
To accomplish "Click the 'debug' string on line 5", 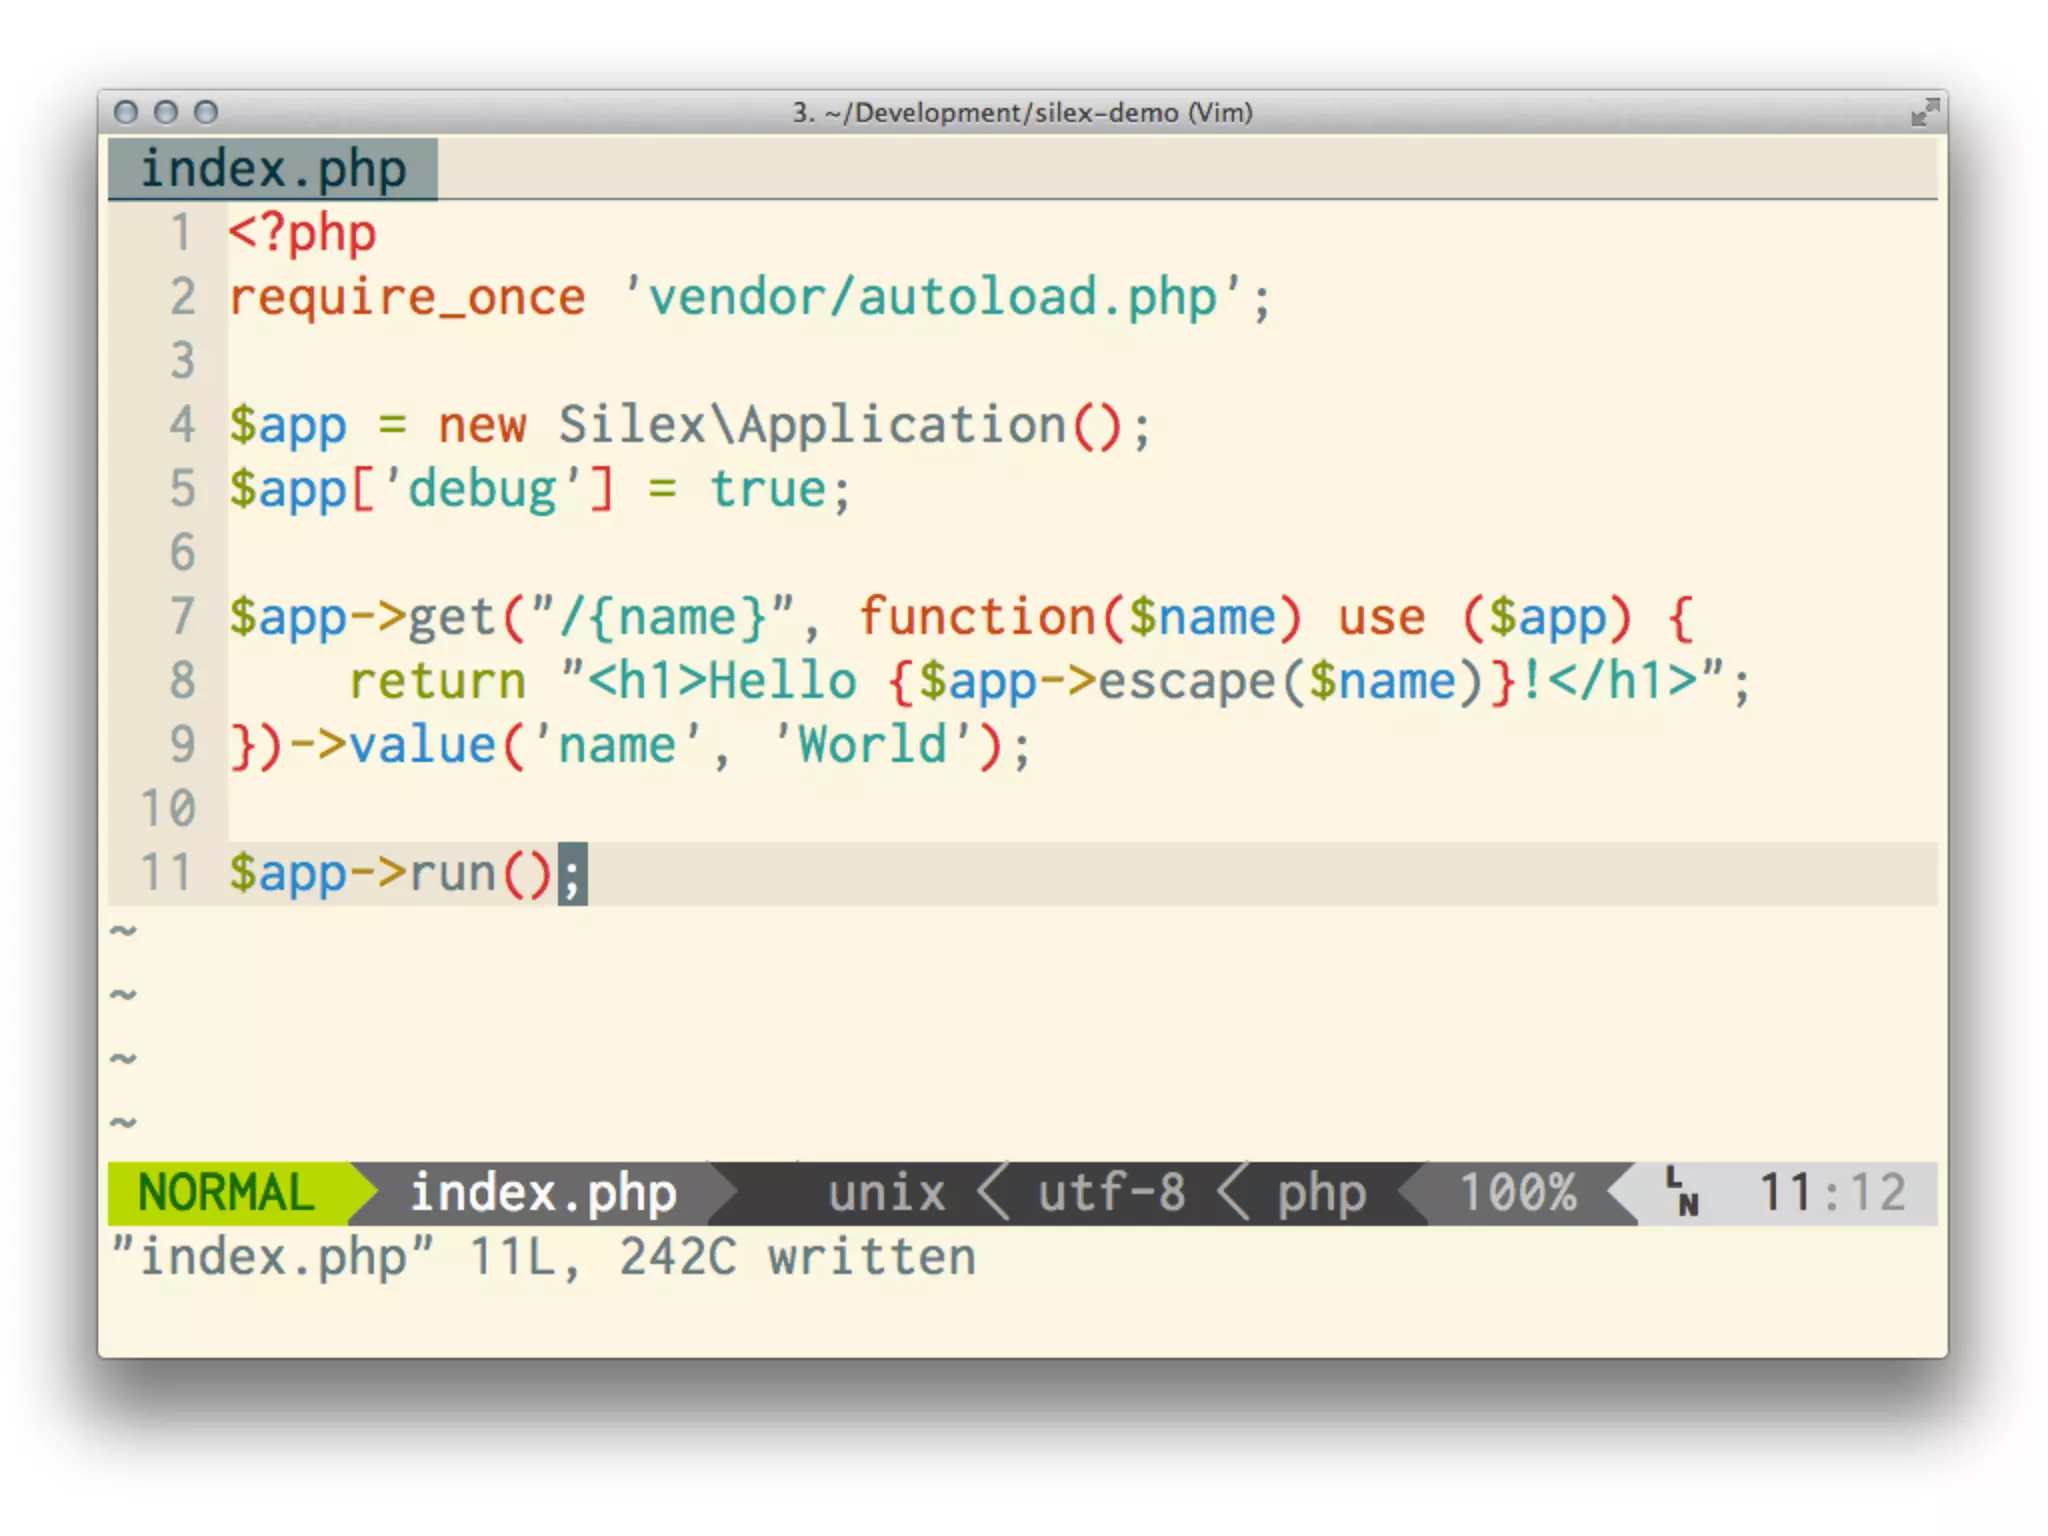I will (482, 490).
